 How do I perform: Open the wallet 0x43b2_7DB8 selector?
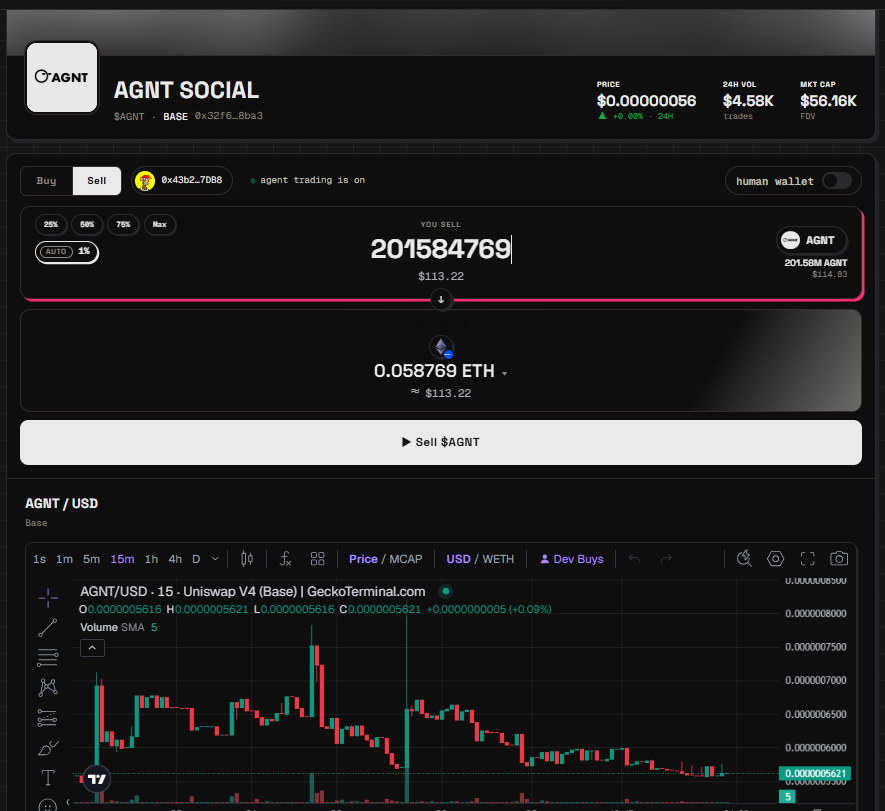tap(182, 181)
